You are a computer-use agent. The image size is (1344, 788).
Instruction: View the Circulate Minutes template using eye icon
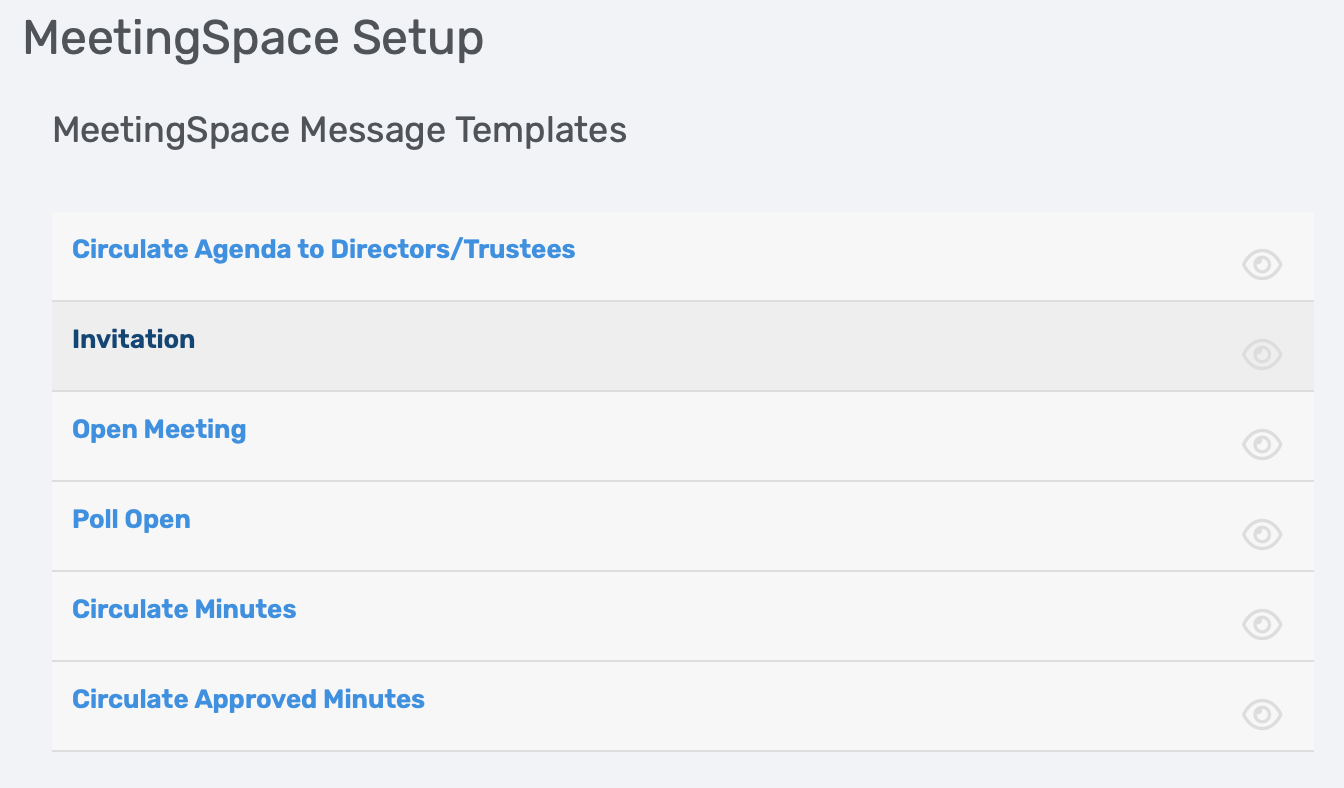click(x=1262, y=624)
